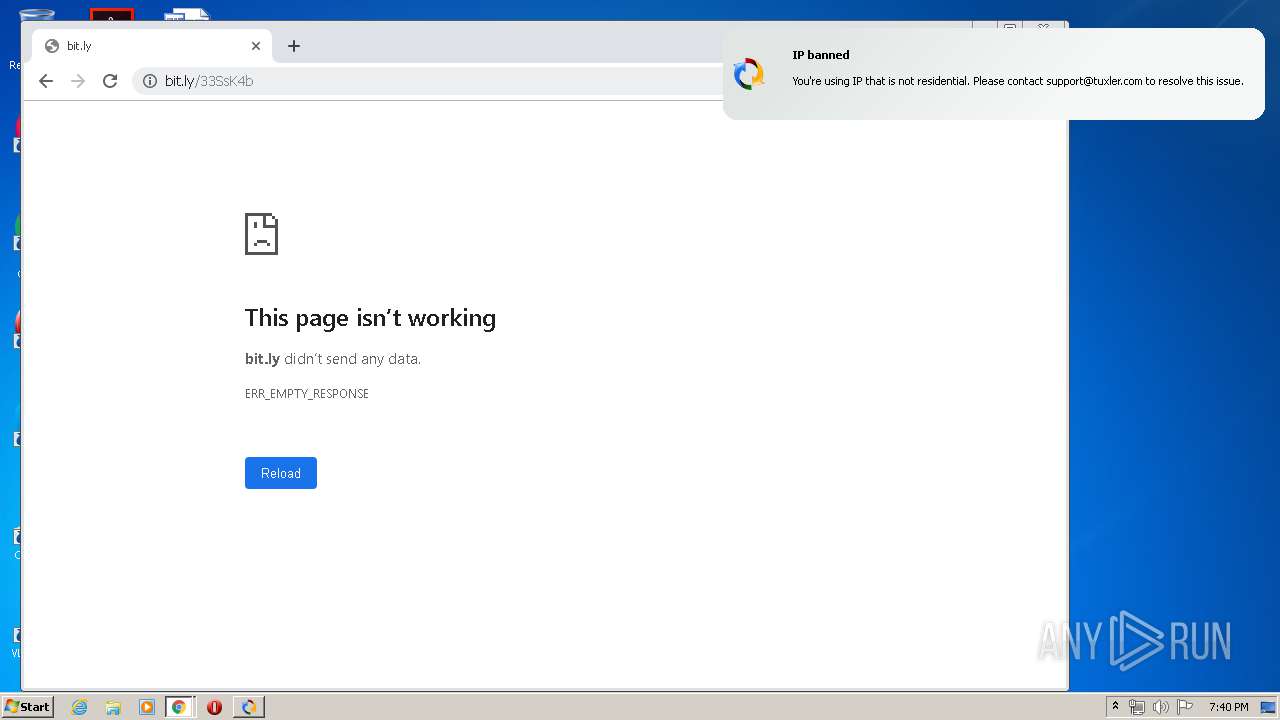Switch to the Tuxler app in the taskbar
Viewport: 1280px width, 720px height.
(249, 707)
